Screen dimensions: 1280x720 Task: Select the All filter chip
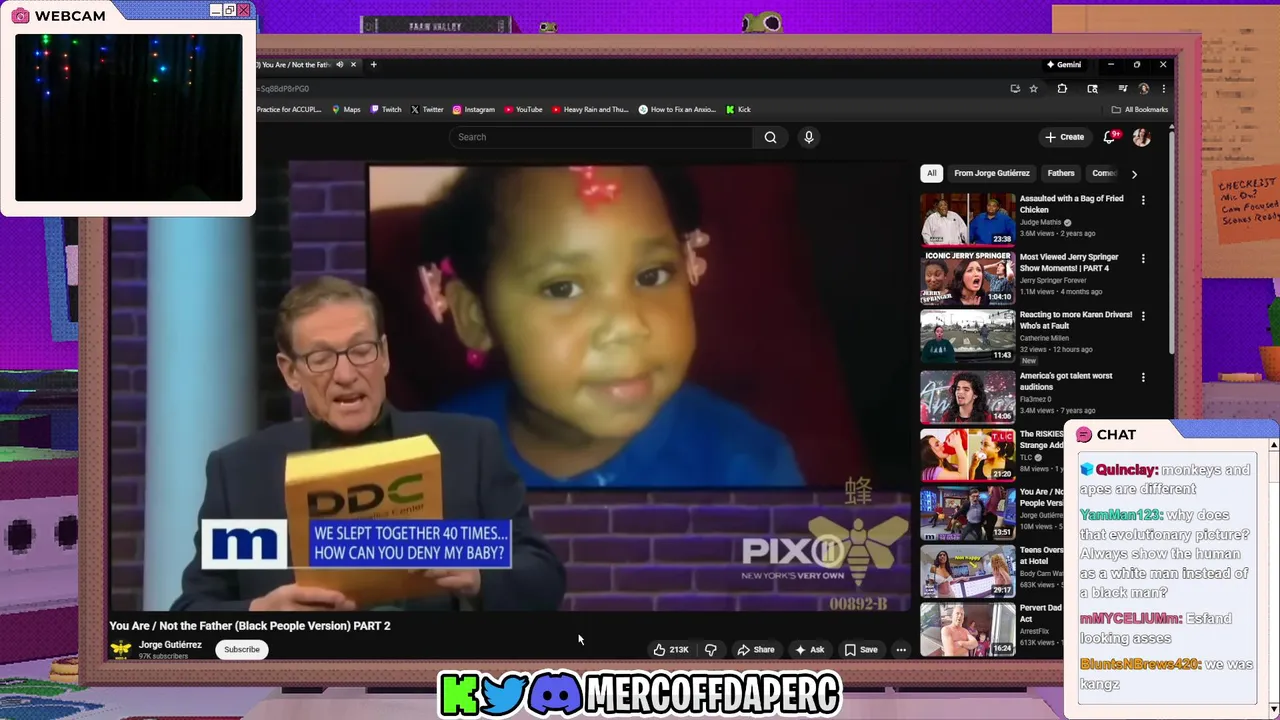pyautogui.click(x=931, y=173)
